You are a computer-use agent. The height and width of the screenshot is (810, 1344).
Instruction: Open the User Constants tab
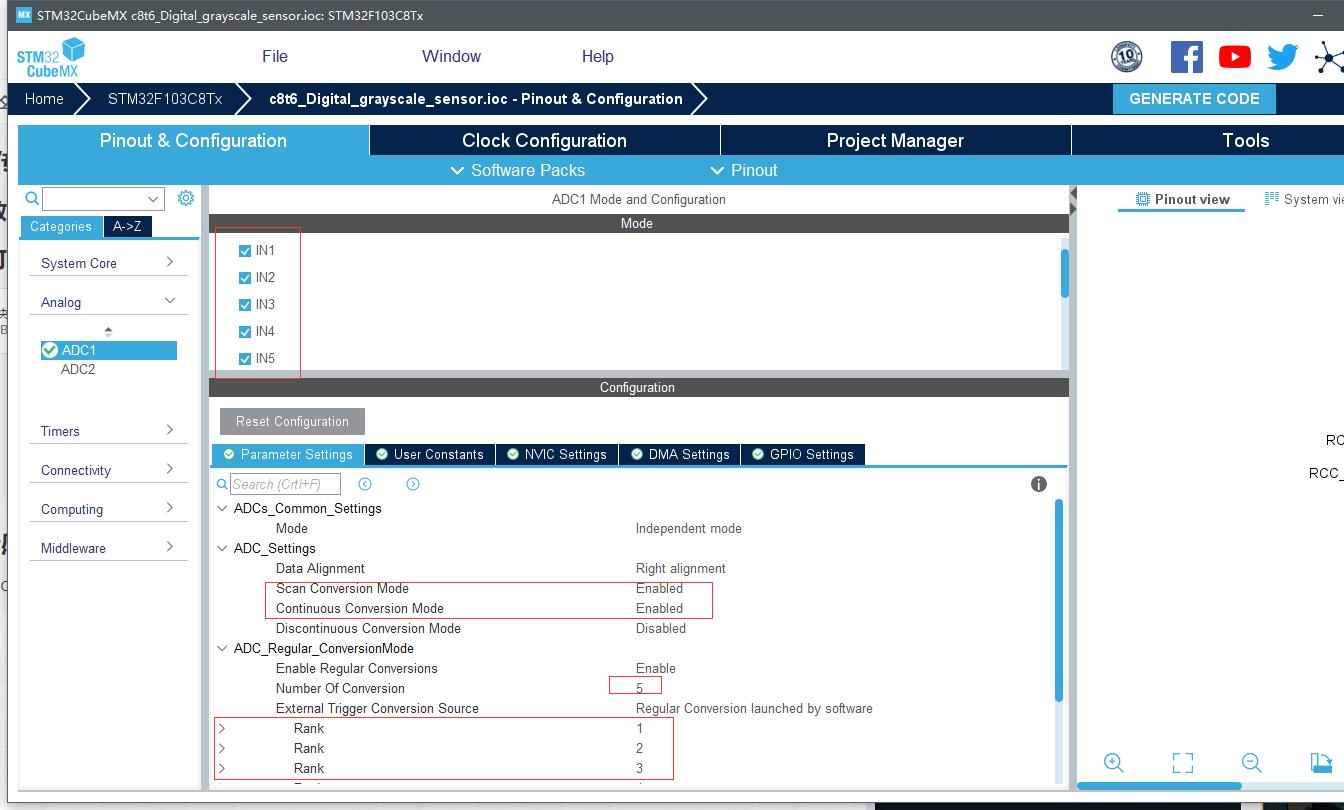(428, 454)
